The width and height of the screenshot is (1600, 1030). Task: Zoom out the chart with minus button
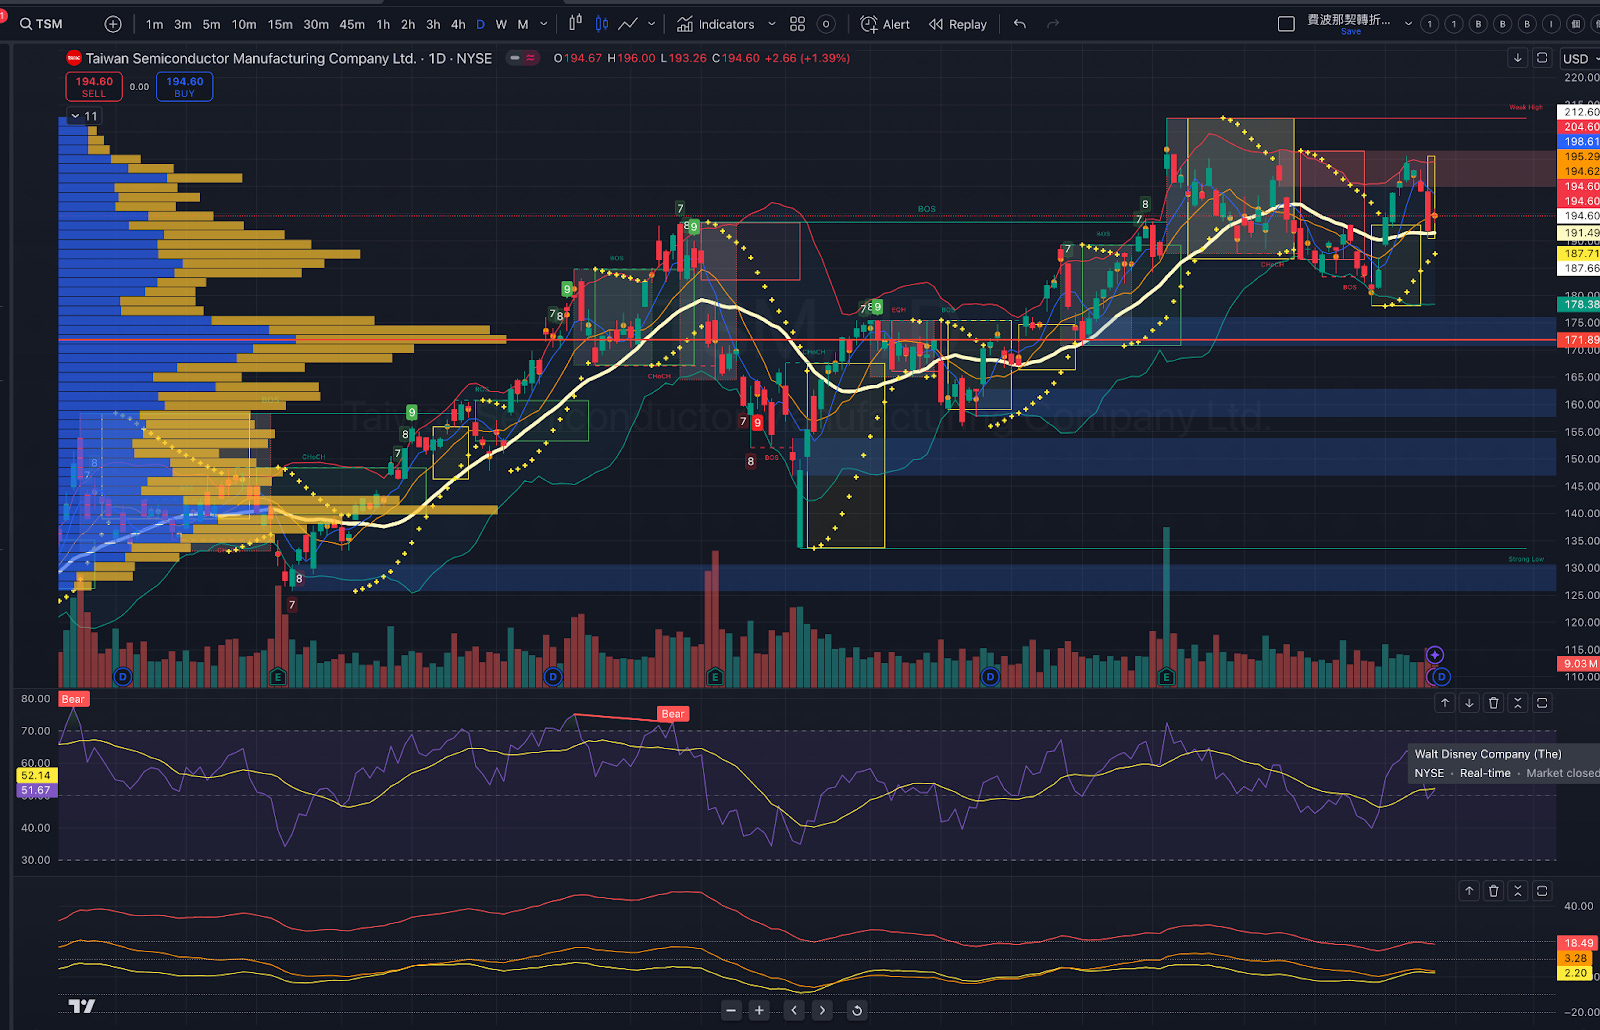[x=731, y=1010]
